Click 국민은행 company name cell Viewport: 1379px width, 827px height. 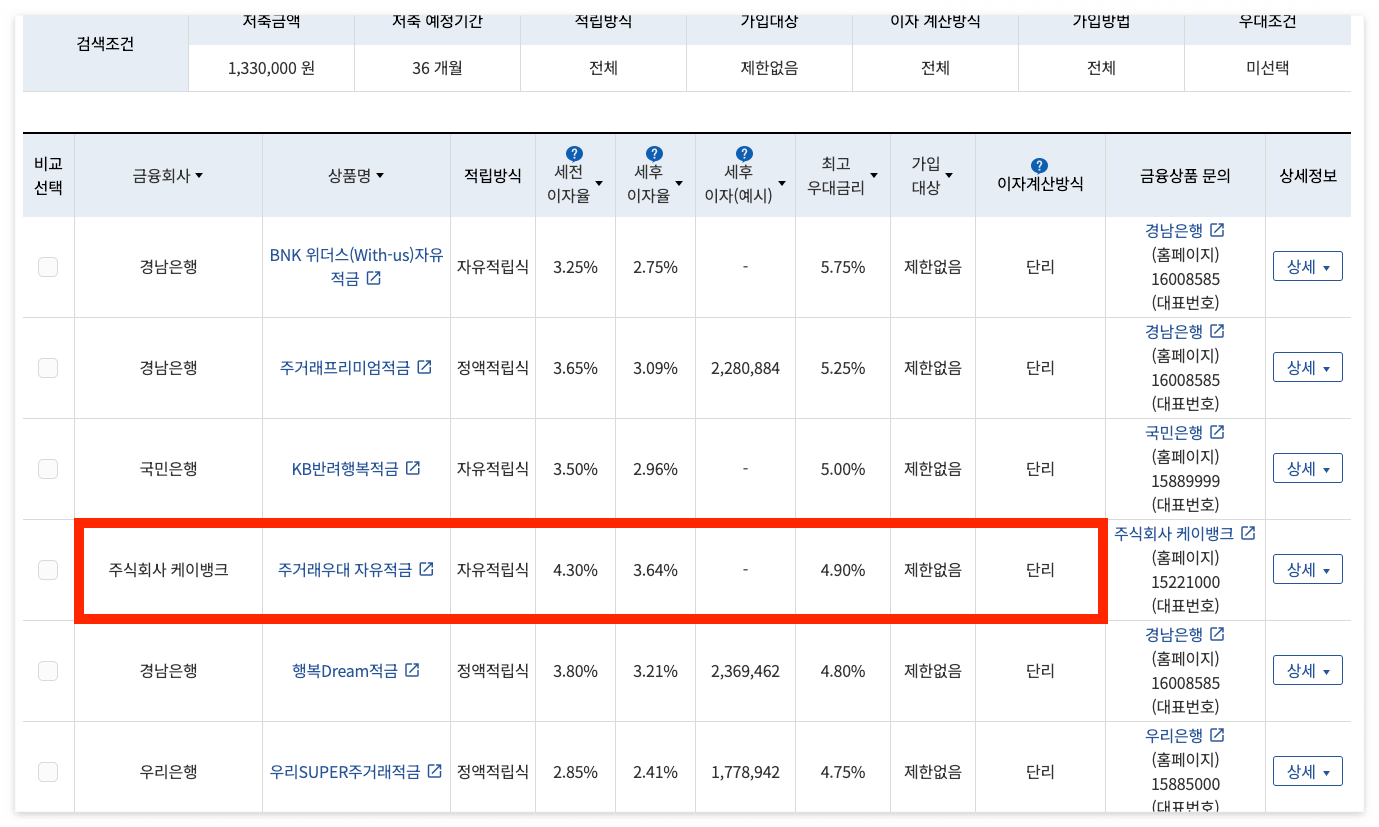(169, 469)
